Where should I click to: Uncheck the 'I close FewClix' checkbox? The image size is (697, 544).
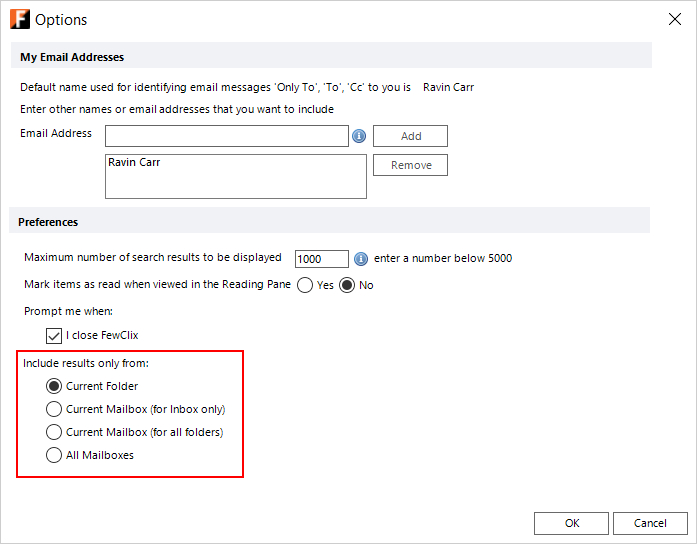(54, 336)
